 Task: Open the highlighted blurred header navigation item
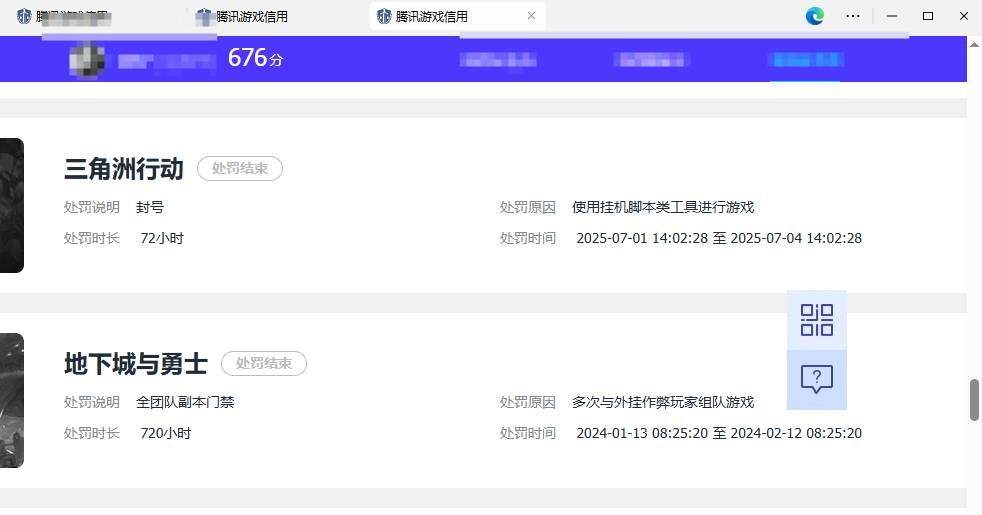pyautogui.click(x=805, y=60)
